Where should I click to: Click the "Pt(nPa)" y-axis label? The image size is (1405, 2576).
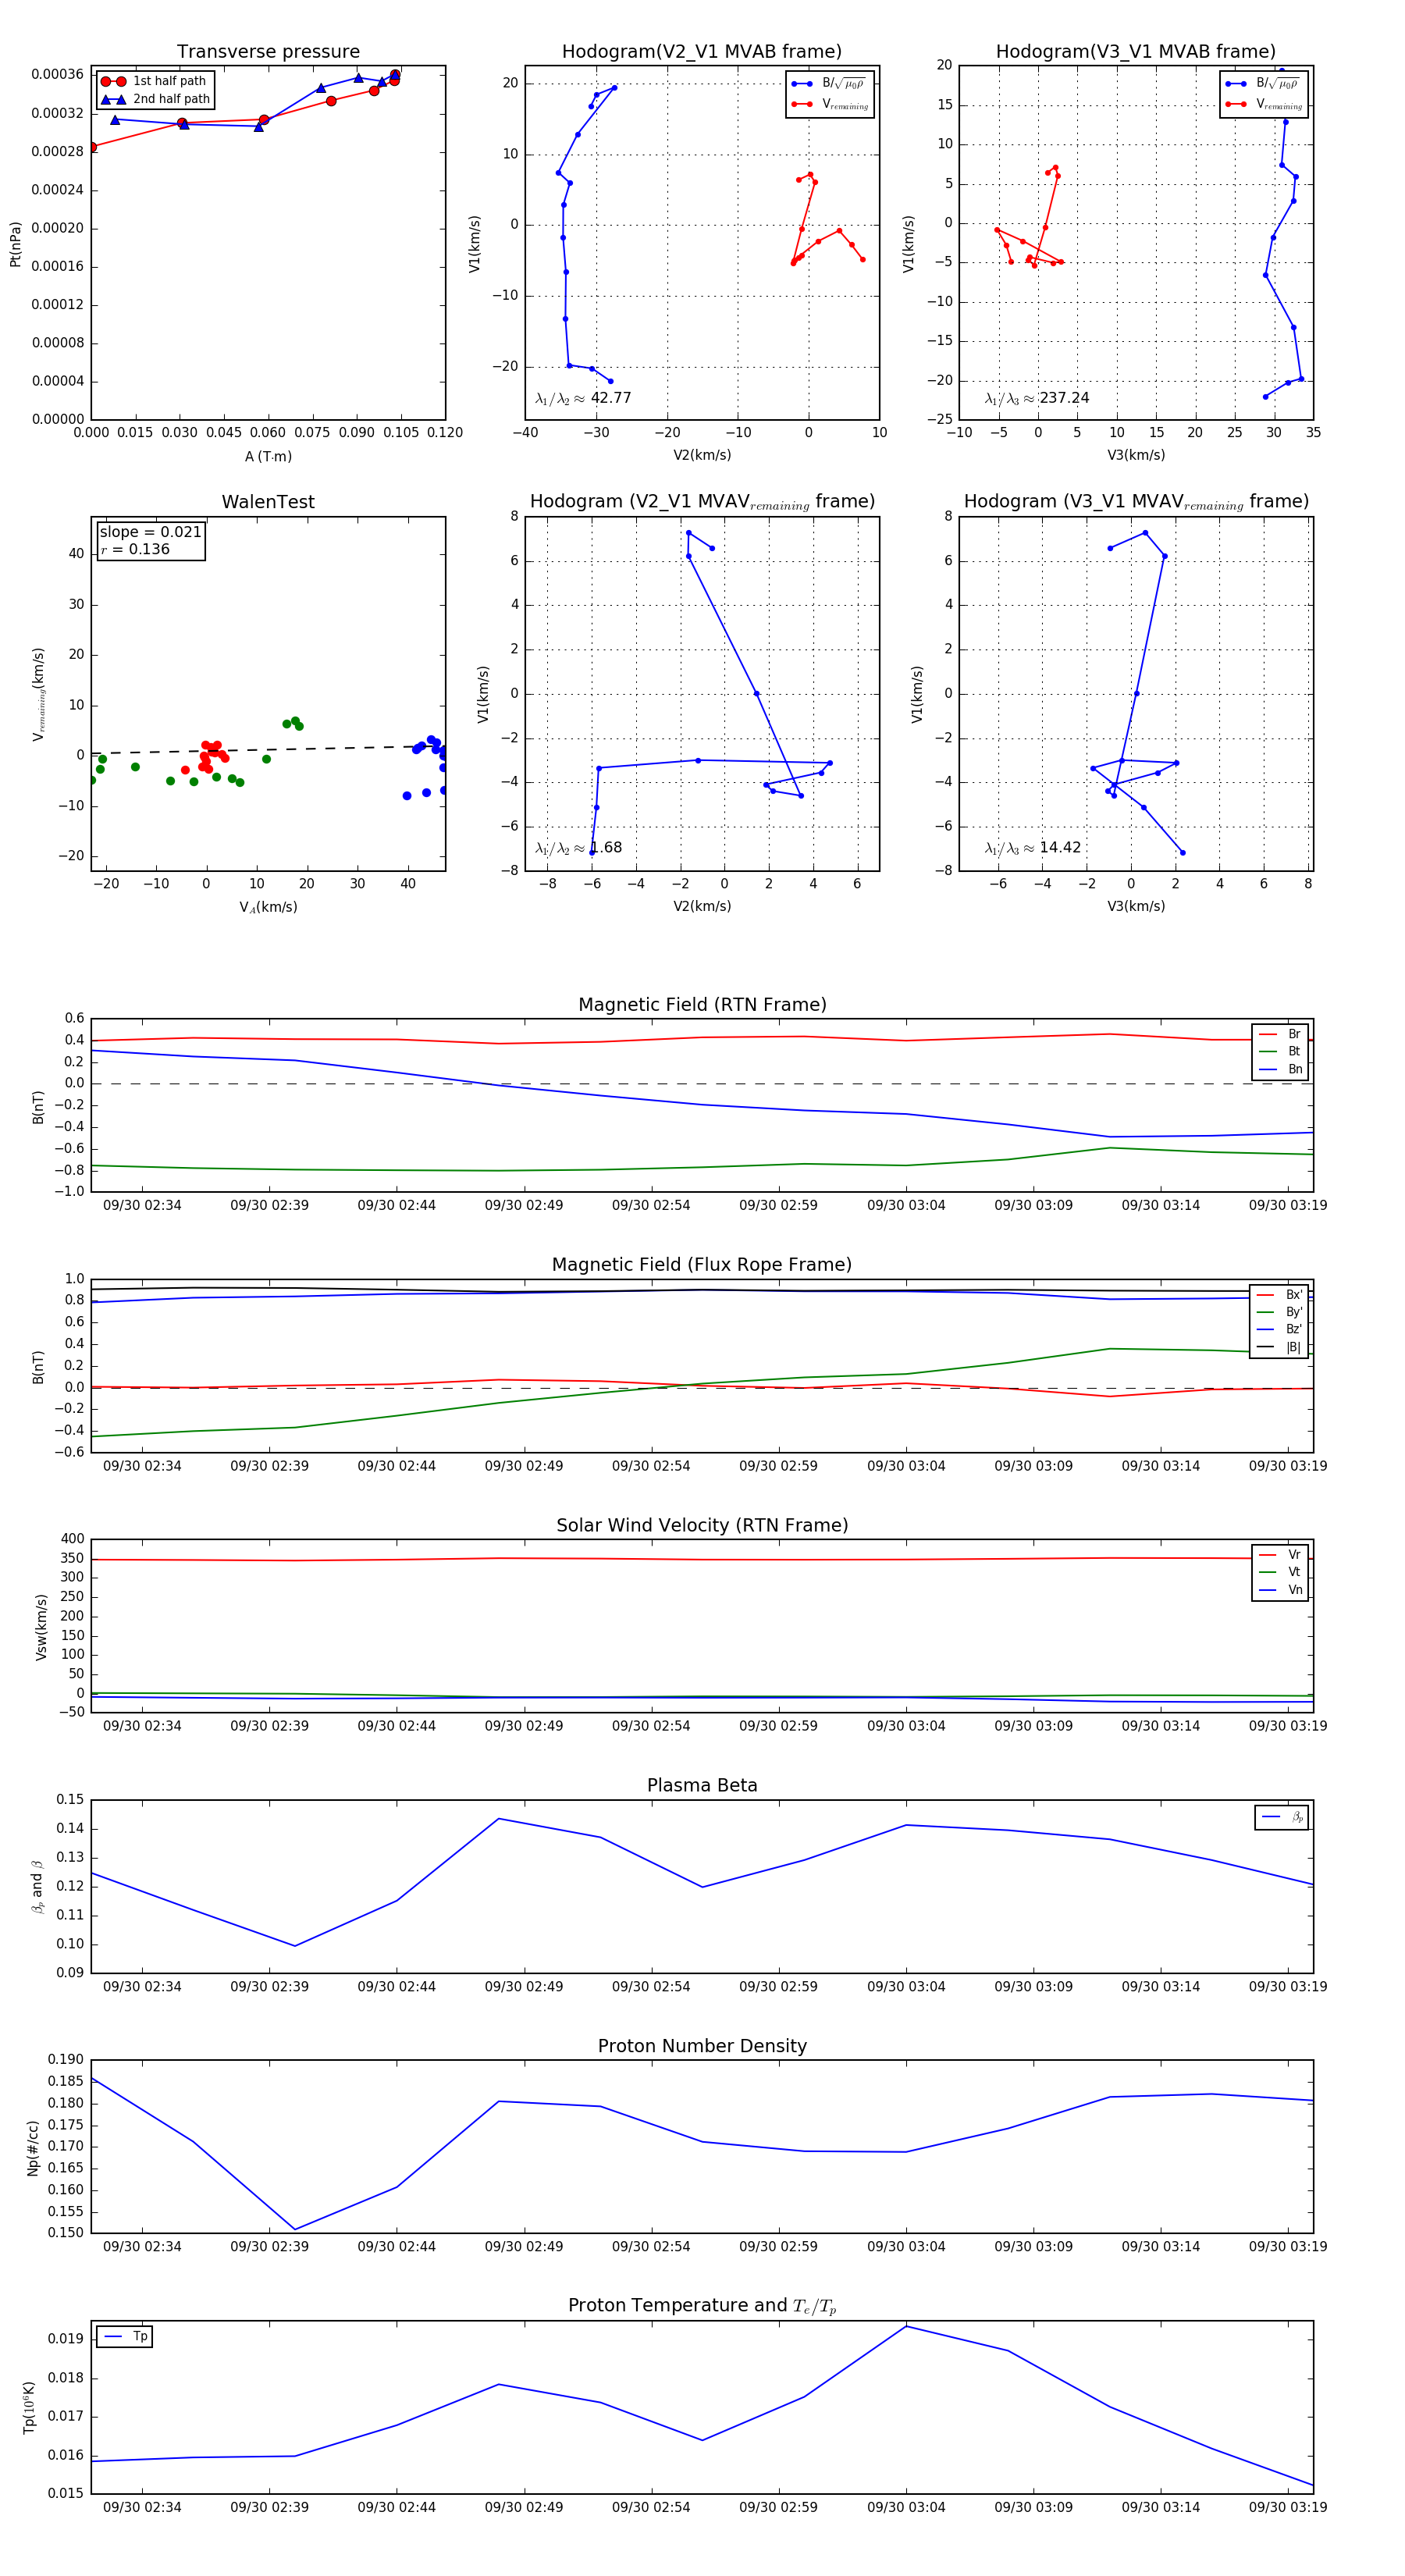(15, 244)
